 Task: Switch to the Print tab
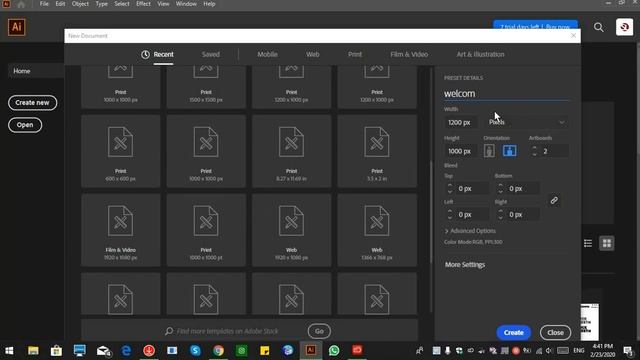coord(355,54)
